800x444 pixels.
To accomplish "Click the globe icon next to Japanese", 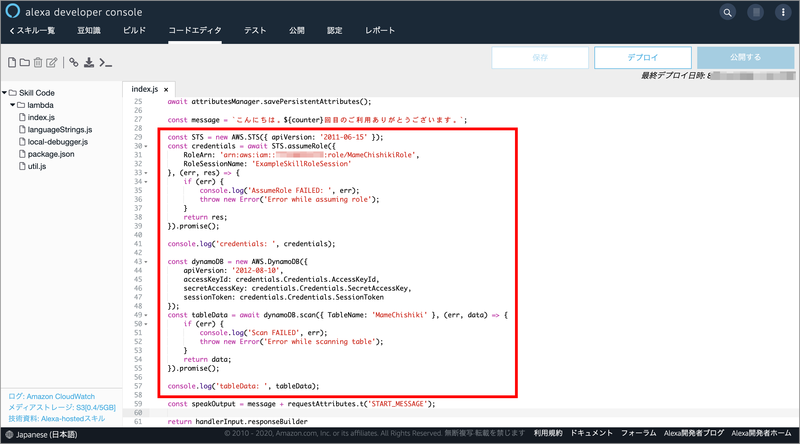I will click(9, 435).
